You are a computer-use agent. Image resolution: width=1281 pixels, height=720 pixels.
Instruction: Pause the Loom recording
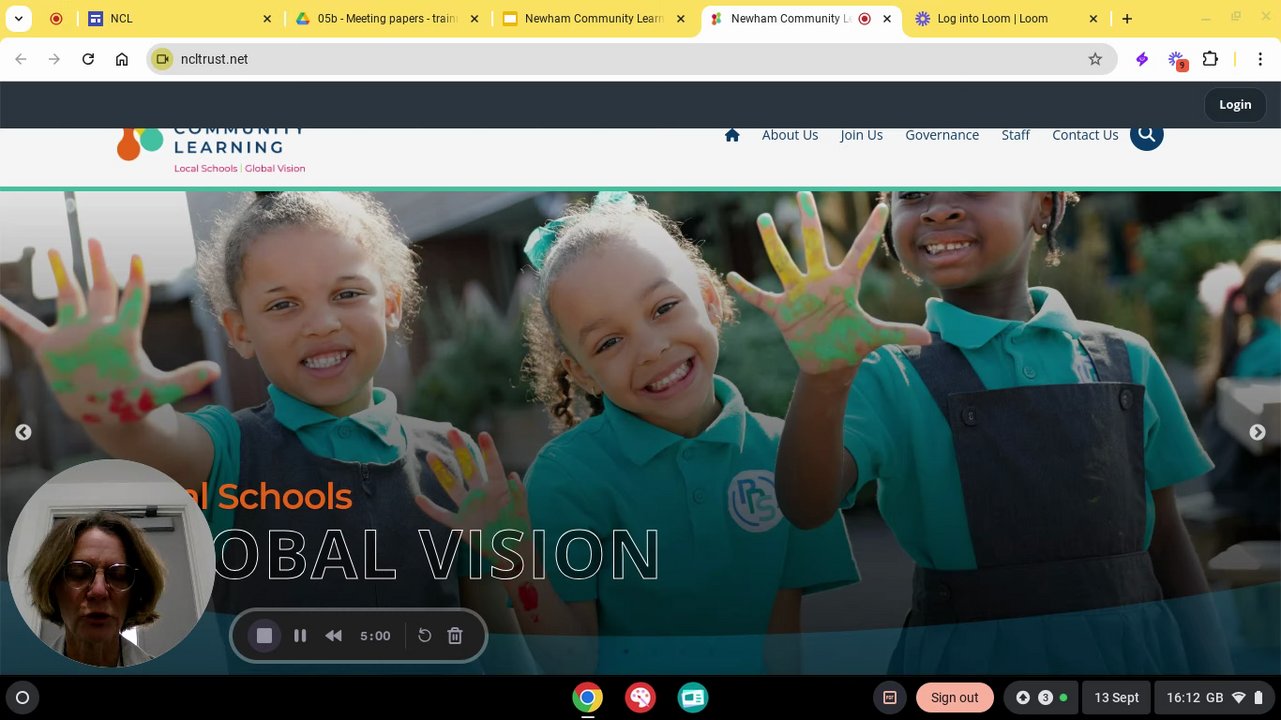(x=300, y=636)
